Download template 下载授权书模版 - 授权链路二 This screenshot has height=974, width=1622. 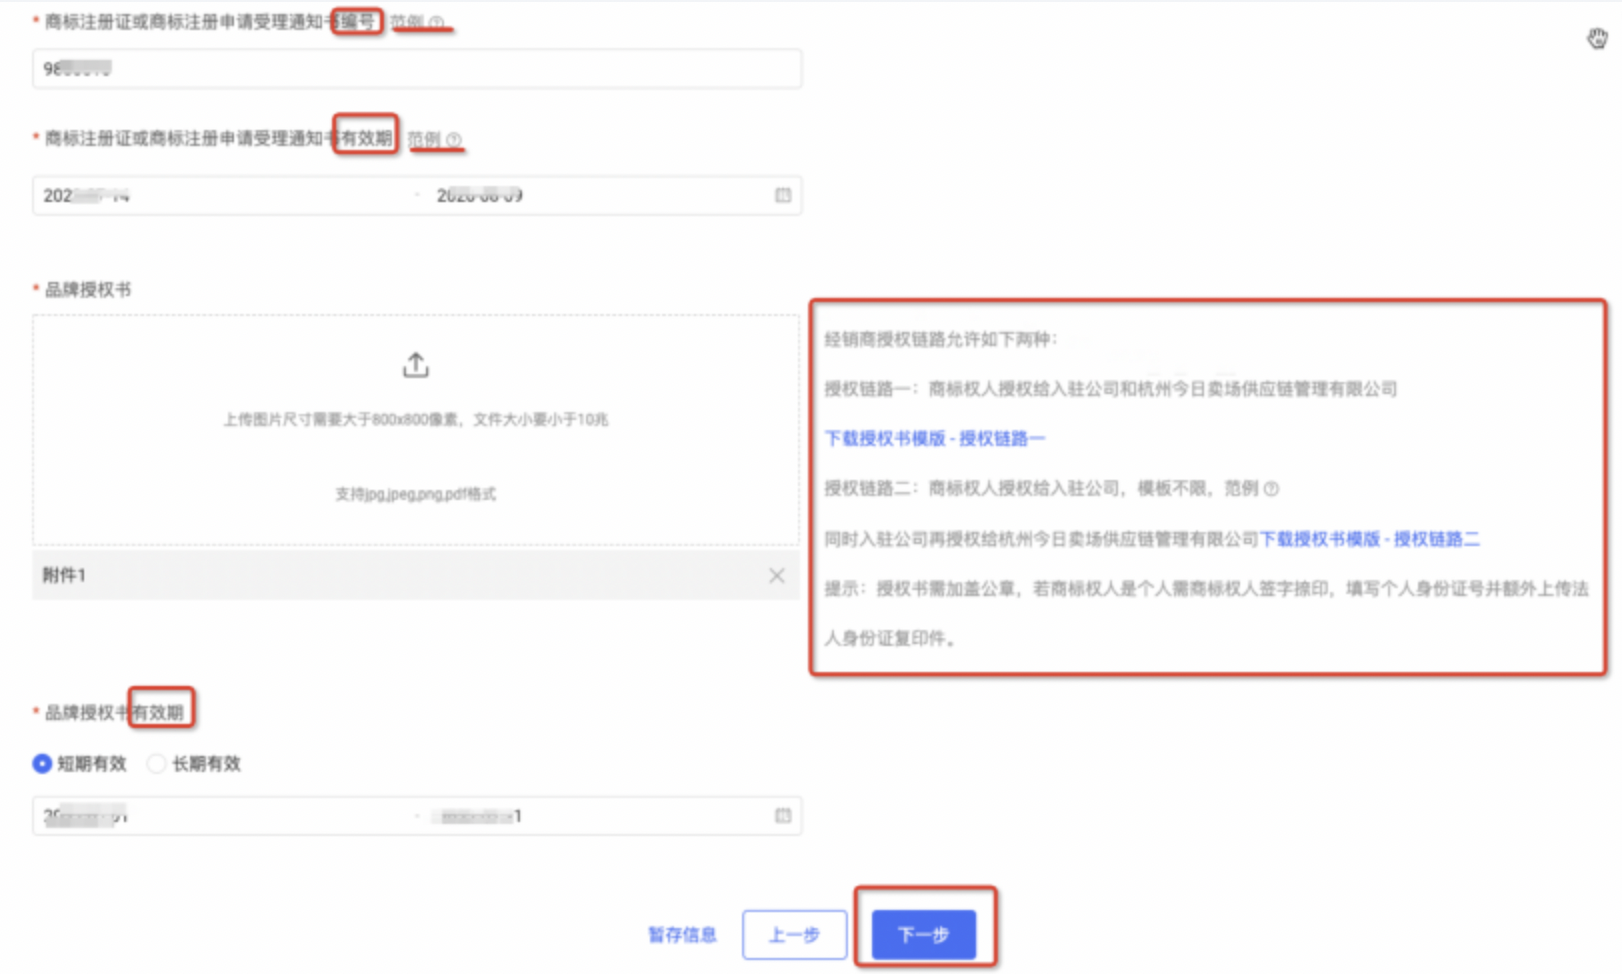[x=1369, y=539]
